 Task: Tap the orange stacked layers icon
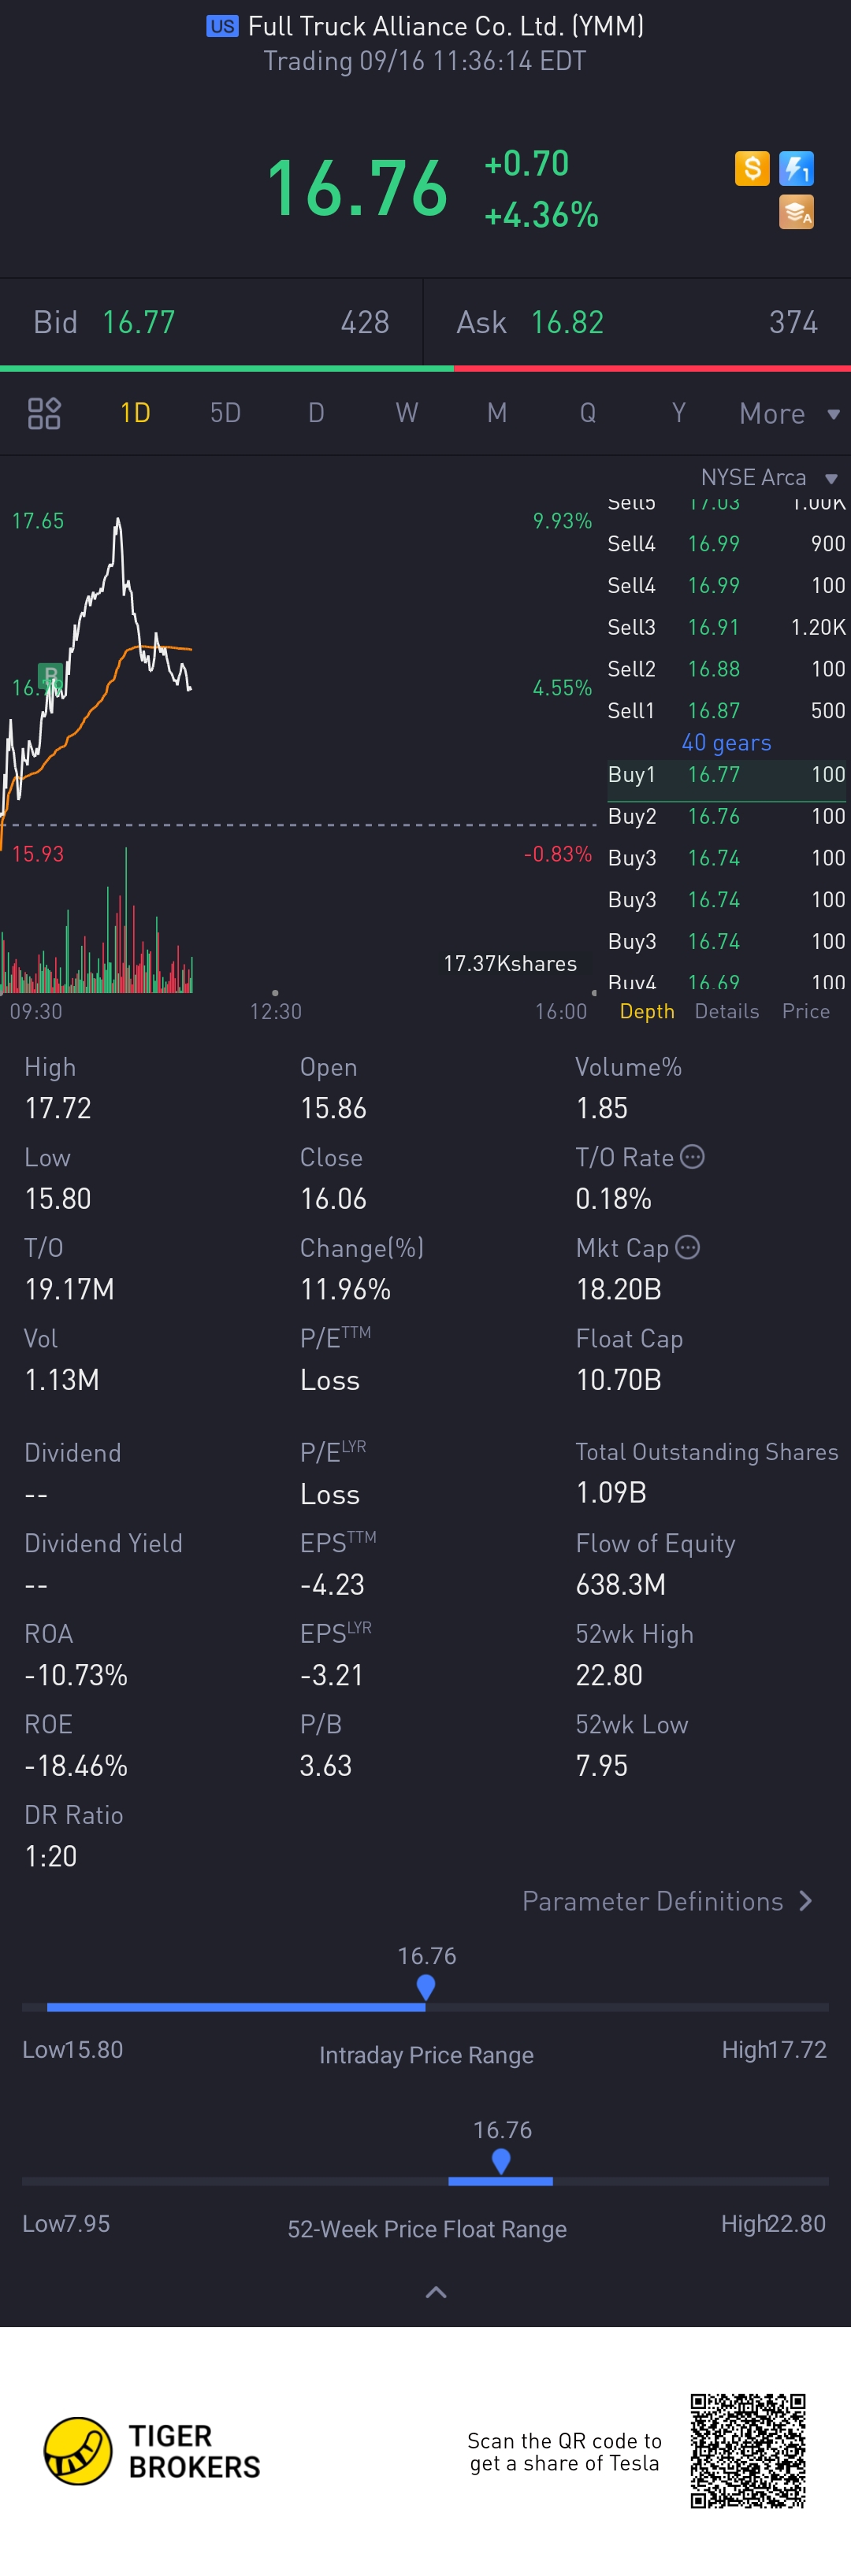coord(796,212)
